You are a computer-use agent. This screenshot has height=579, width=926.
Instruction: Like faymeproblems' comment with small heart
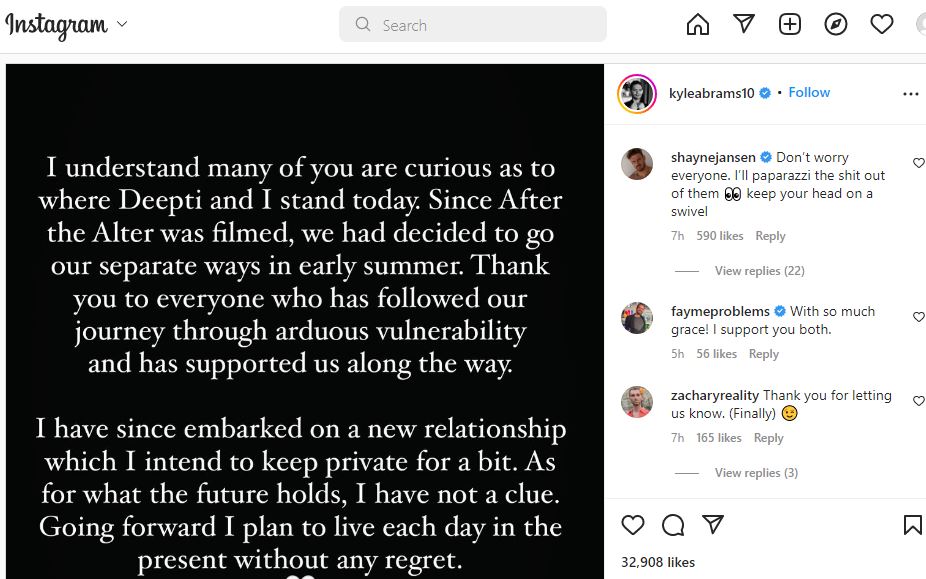pos(918,317)
